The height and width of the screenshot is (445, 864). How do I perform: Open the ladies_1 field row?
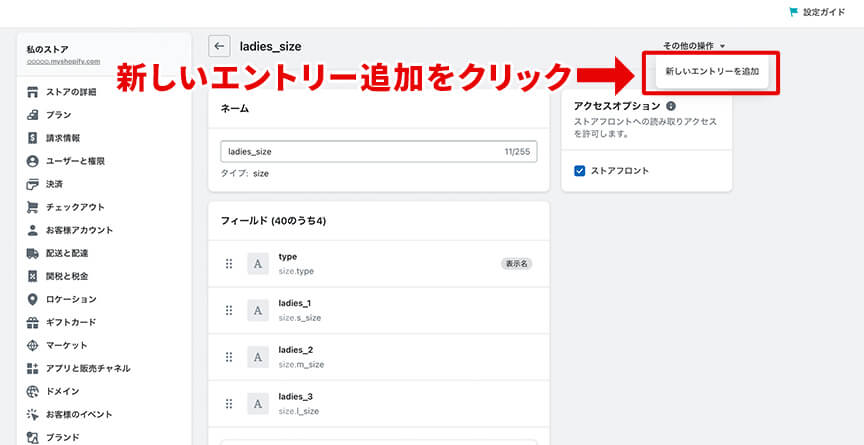(x=379, y=311)
